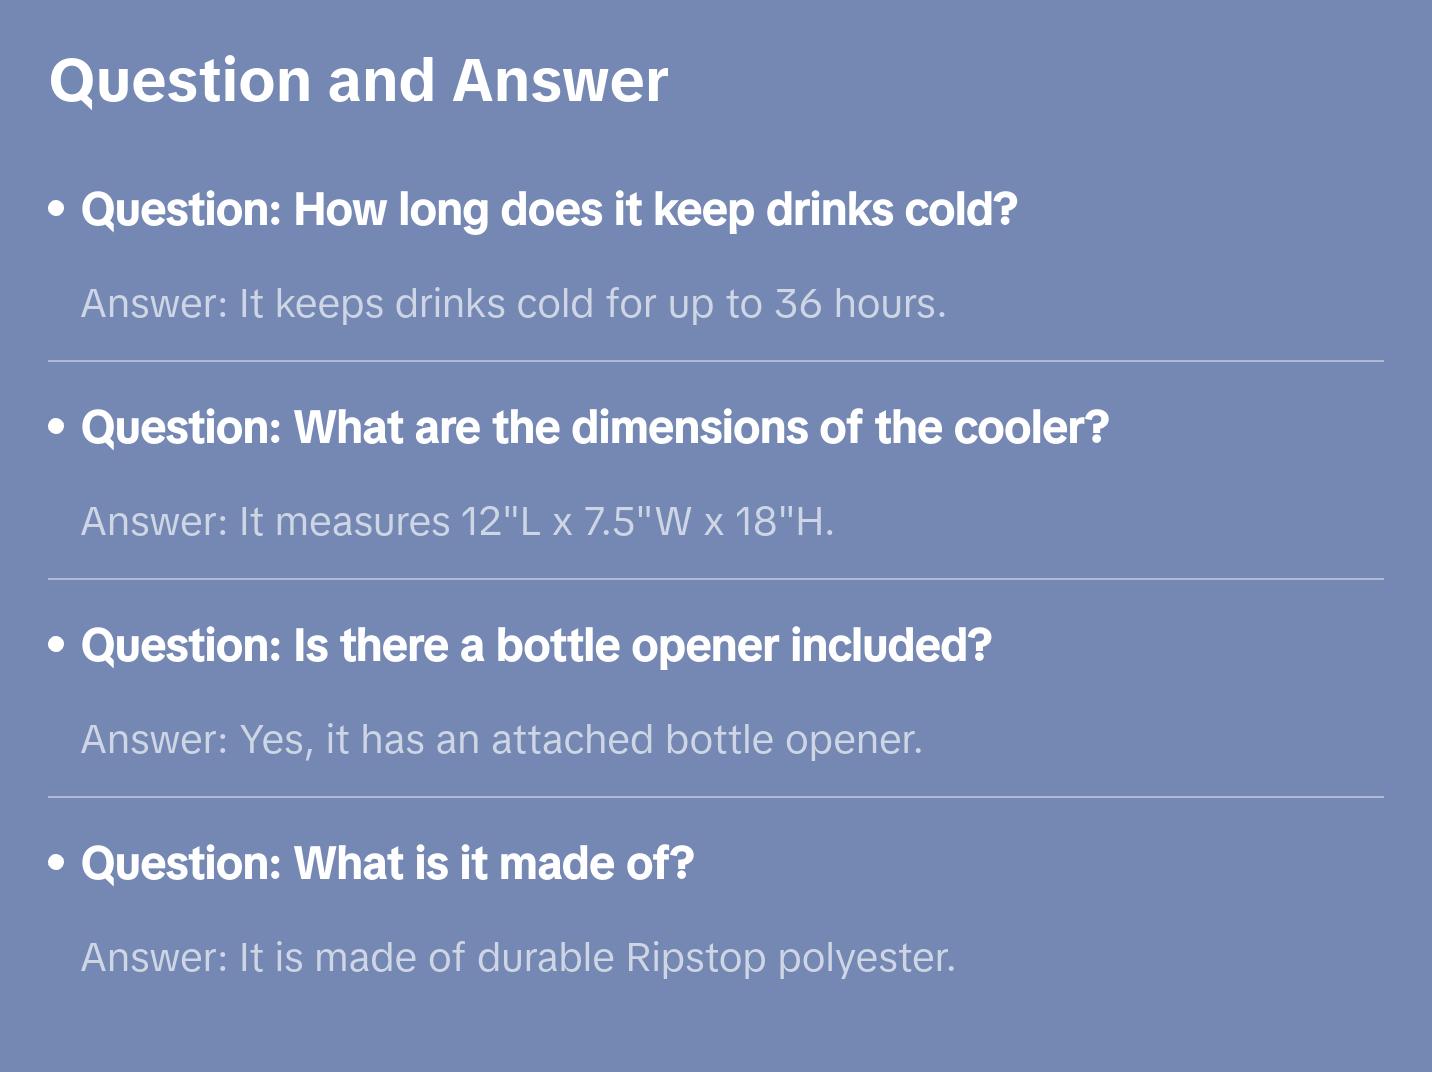Click the answer mentioning 36 hours
Image resolution: width=1432 pixels, height=1072 pixels.
tap(513, 304)
